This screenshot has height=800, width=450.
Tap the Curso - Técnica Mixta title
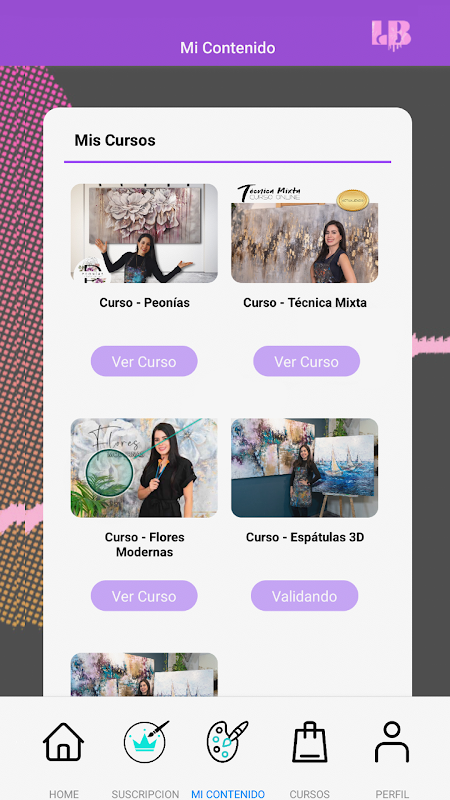pos(305,303)
